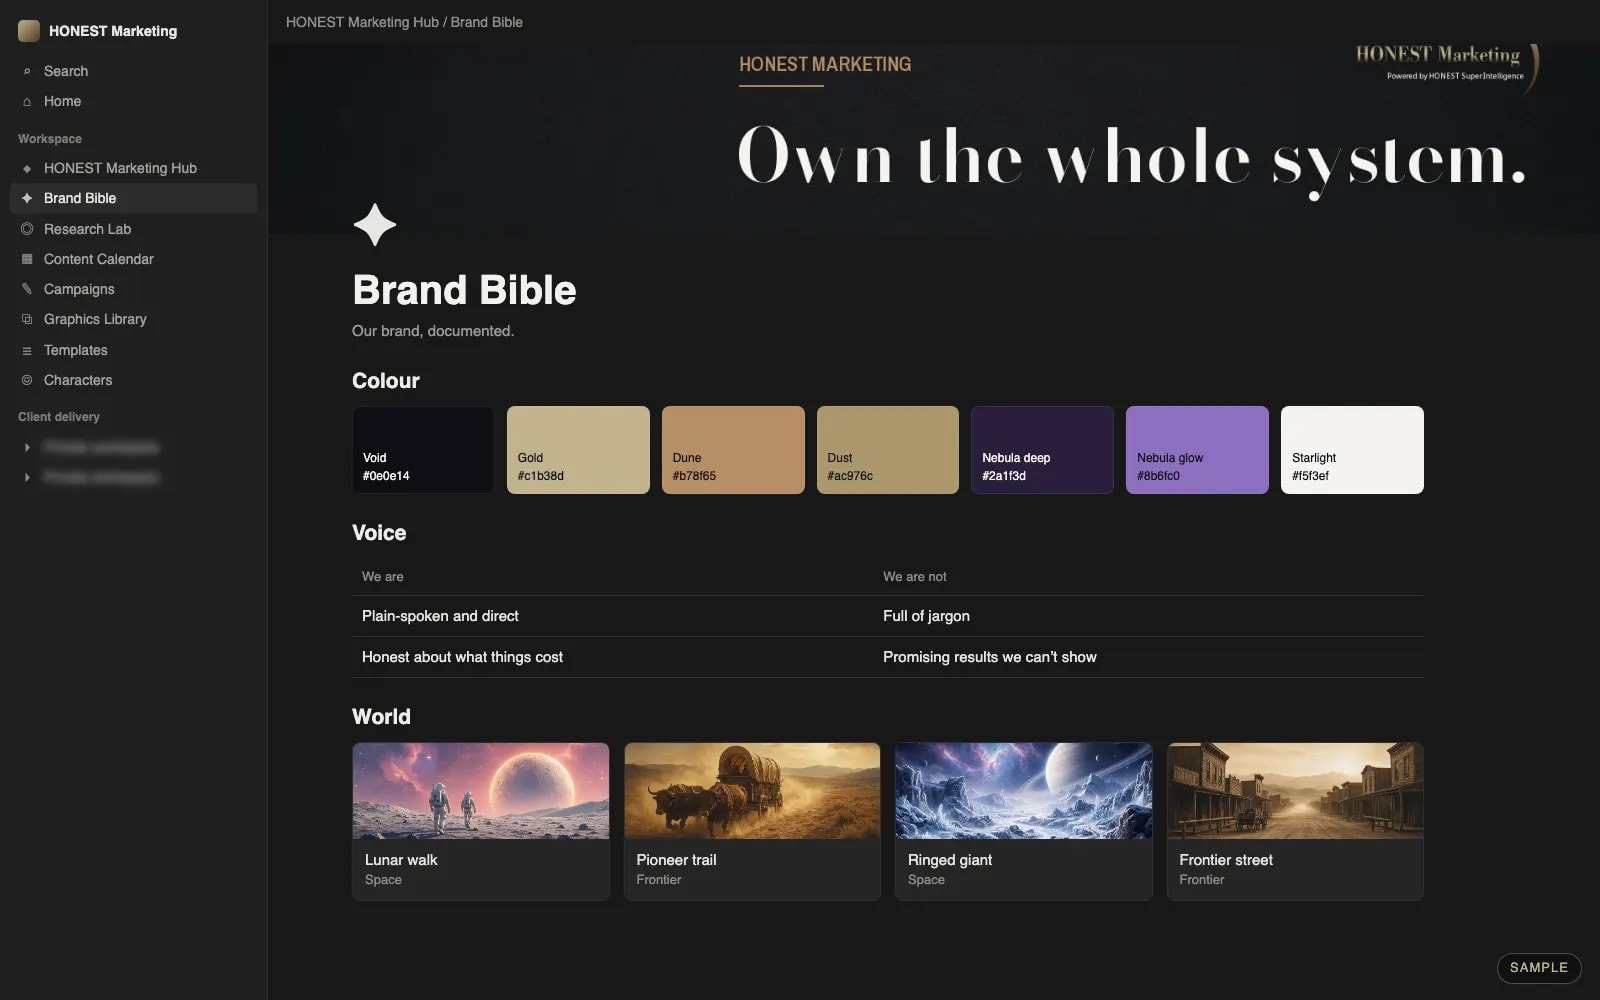Select the Nebula glow #8b6fc0 swatch
This screenshot has height=1000, width=1600.
pos(1197,450)
